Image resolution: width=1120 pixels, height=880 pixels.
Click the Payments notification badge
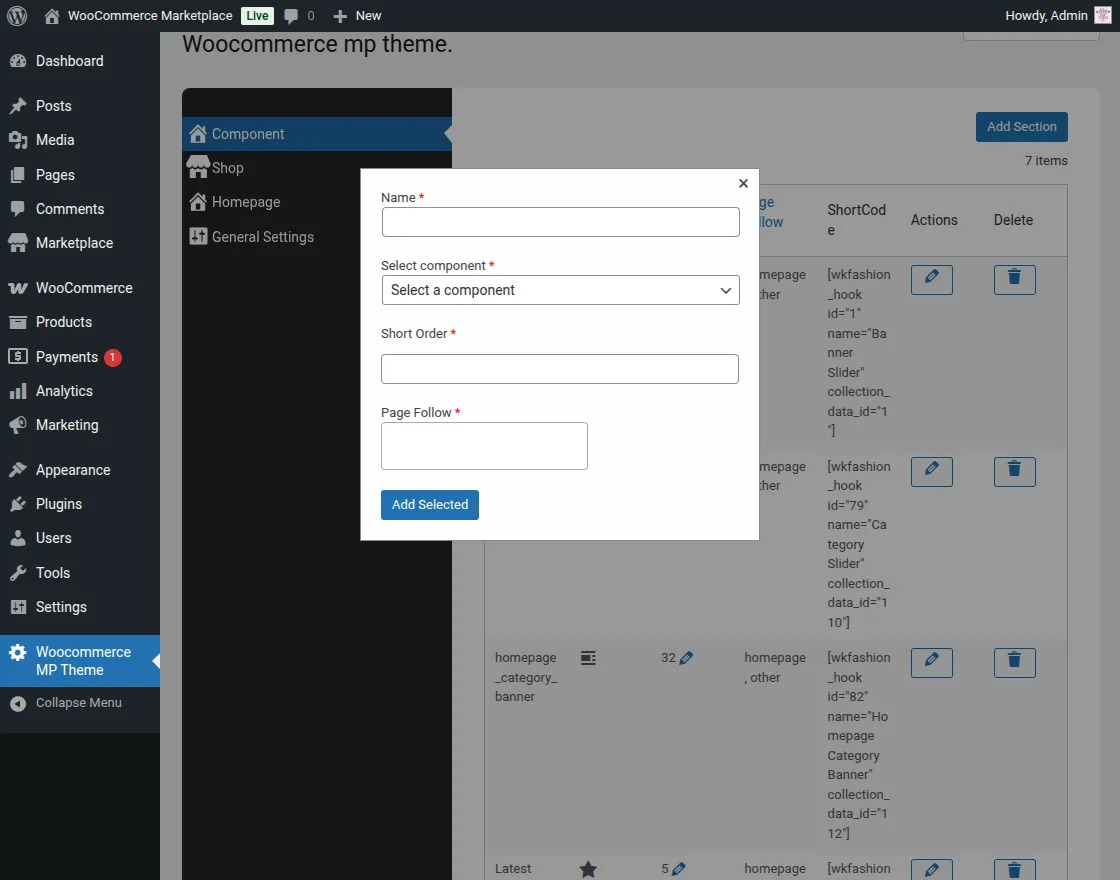pyautogui.click(x=112, y=357)
